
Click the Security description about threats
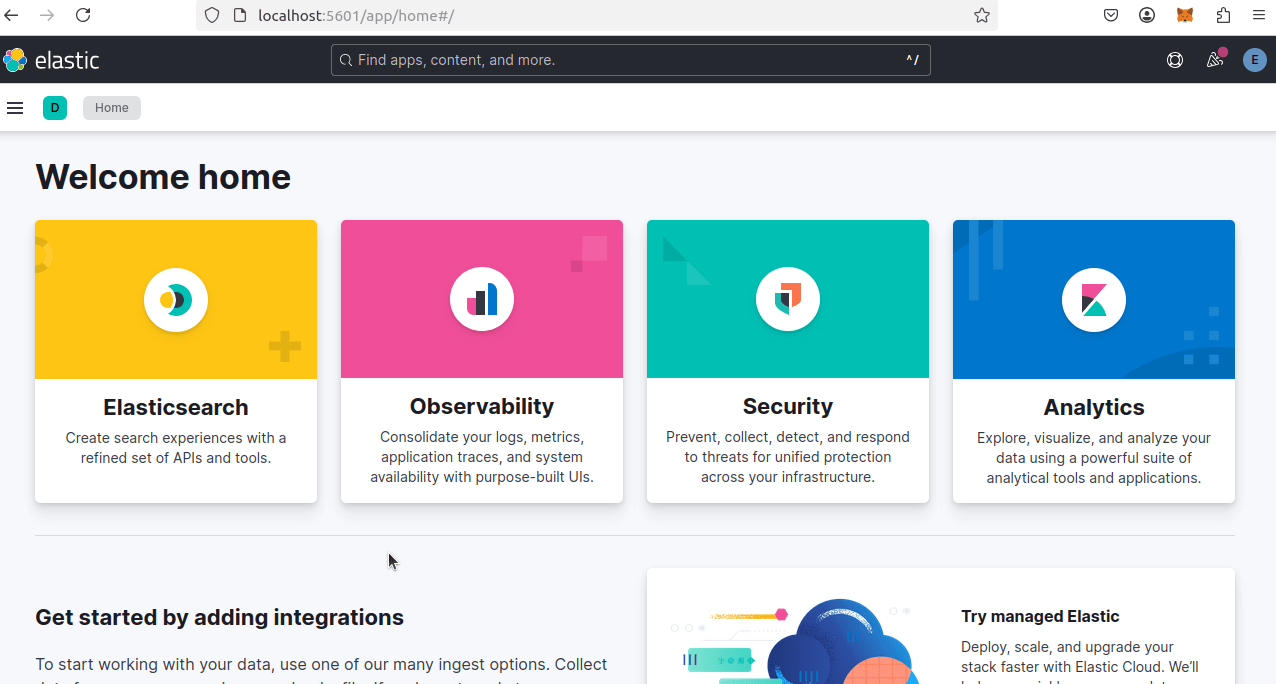point(788,457)
